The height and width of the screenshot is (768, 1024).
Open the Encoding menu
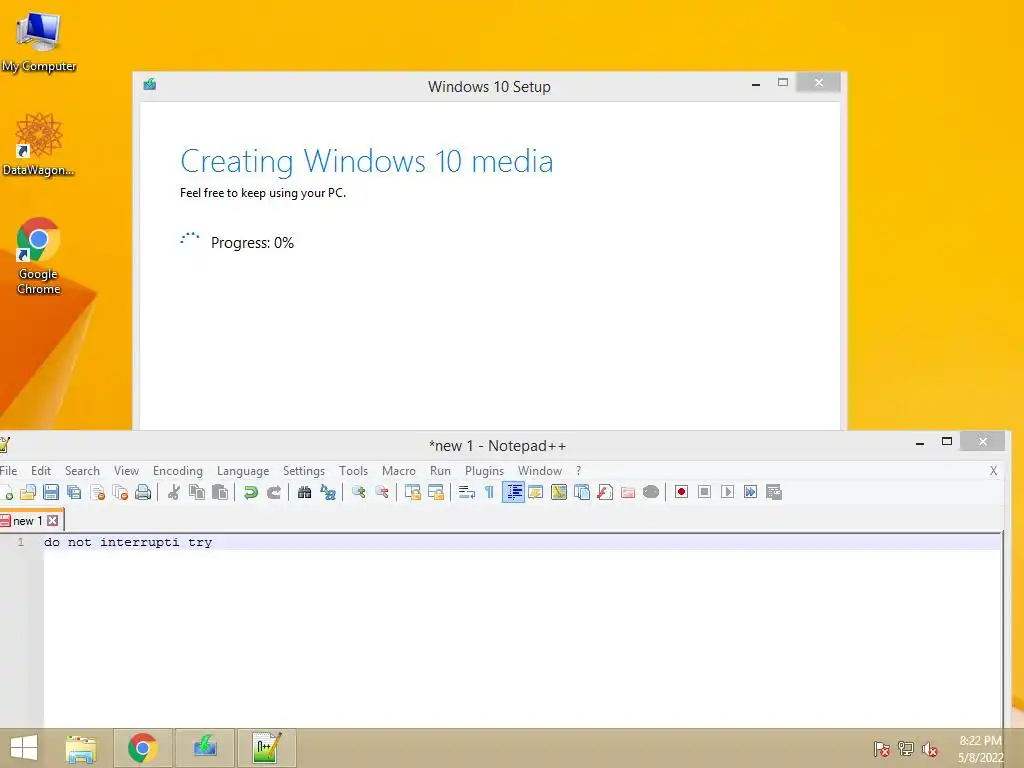[x=178, y=471]
